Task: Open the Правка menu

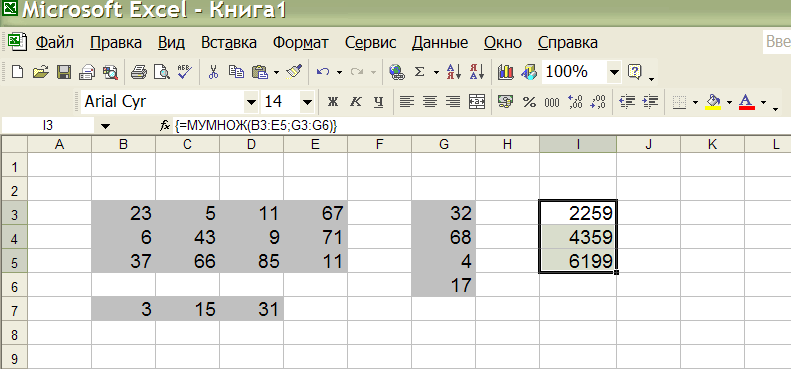Action: [x=116, y=42]
